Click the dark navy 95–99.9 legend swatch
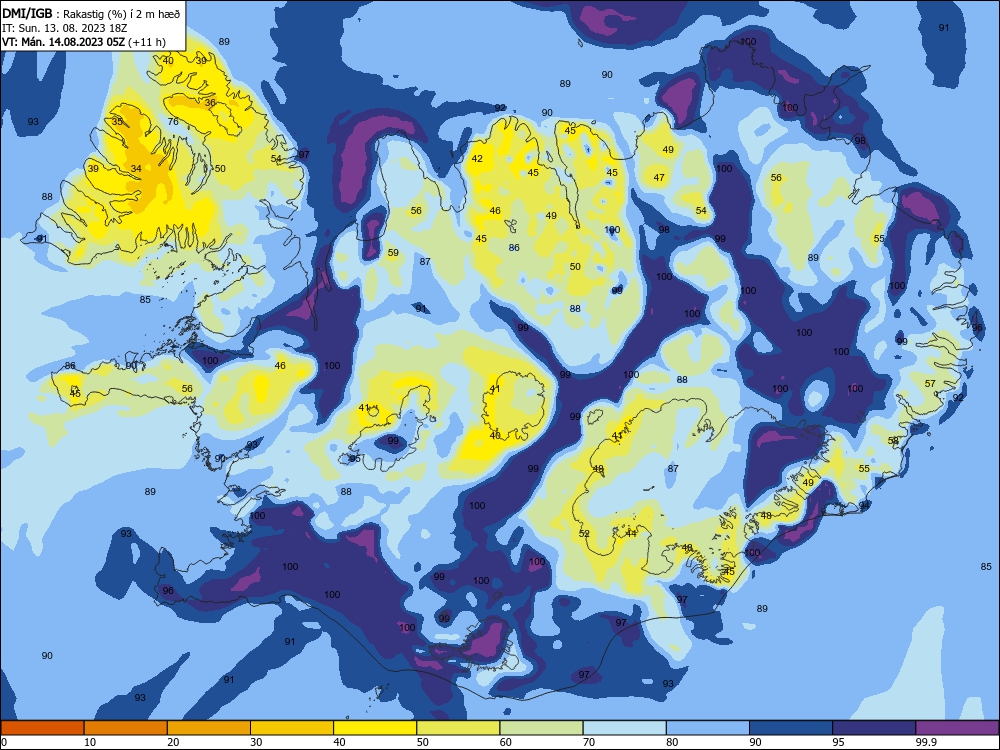Viewport: 1000px width, 750px height. pos(874,728)
